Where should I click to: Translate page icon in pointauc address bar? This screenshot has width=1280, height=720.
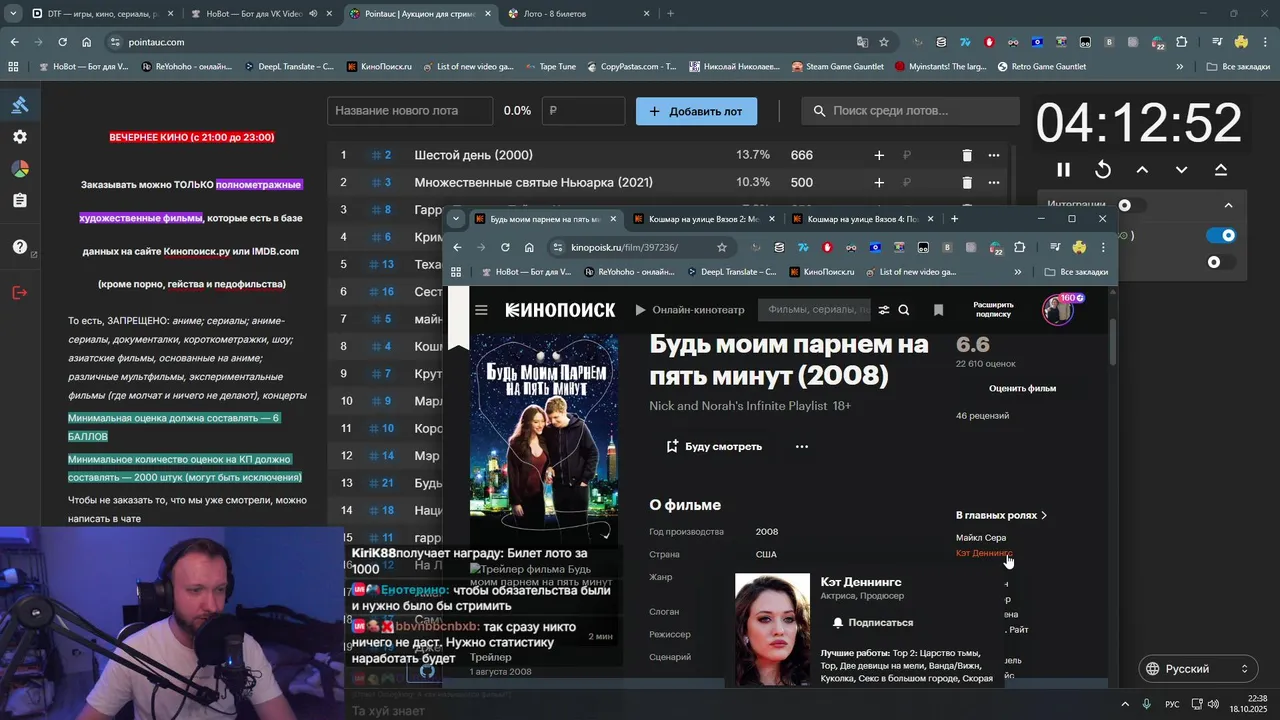pos(862,42)
